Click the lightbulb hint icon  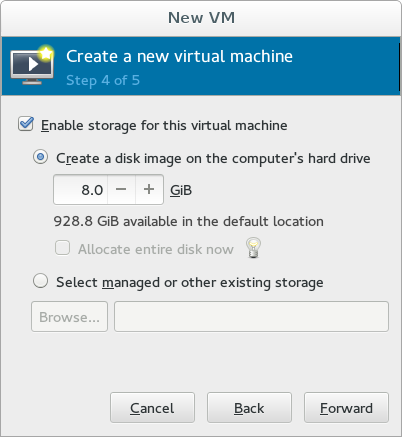click(253, 248)
